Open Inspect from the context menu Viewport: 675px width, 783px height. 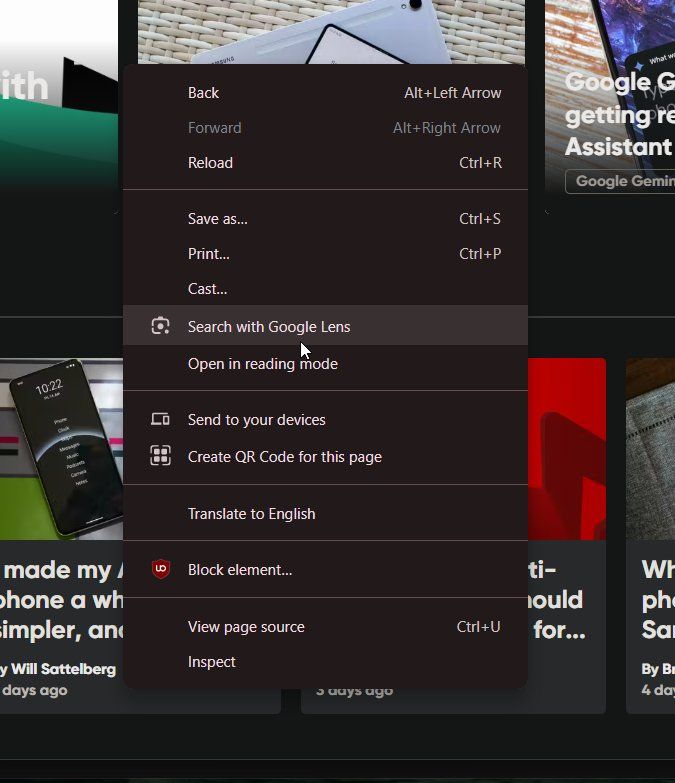[325, 661]
